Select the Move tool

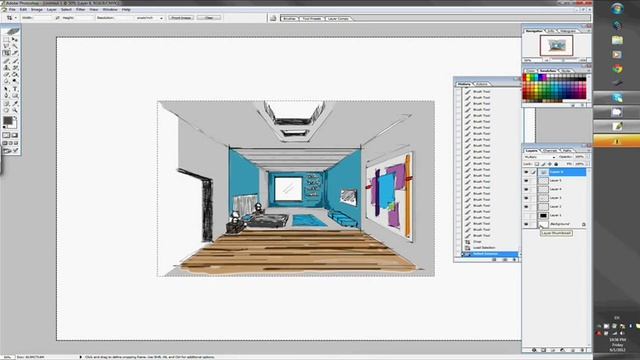coord(14,39)
